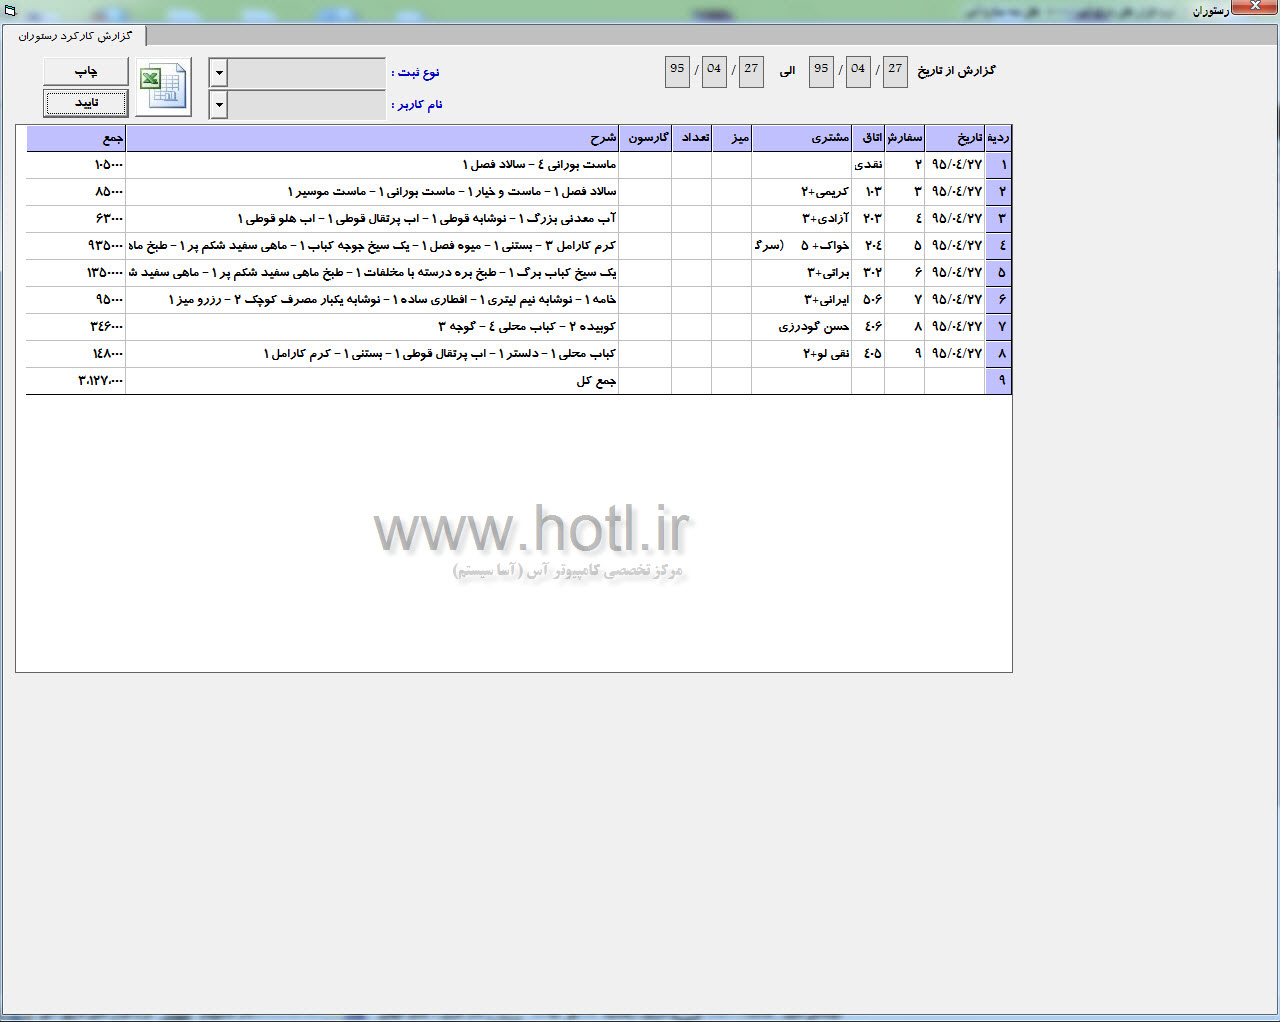Expand the نام کاربر dropdown arrow
This screenshot has height=1022, width=1280.
pos(219,105)
